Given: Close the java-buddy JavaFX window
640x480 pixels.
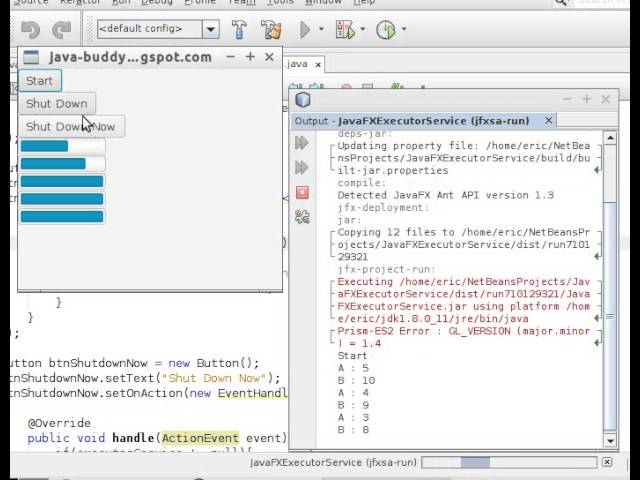Looking at the screenshot, I should [x=269, y=57].
